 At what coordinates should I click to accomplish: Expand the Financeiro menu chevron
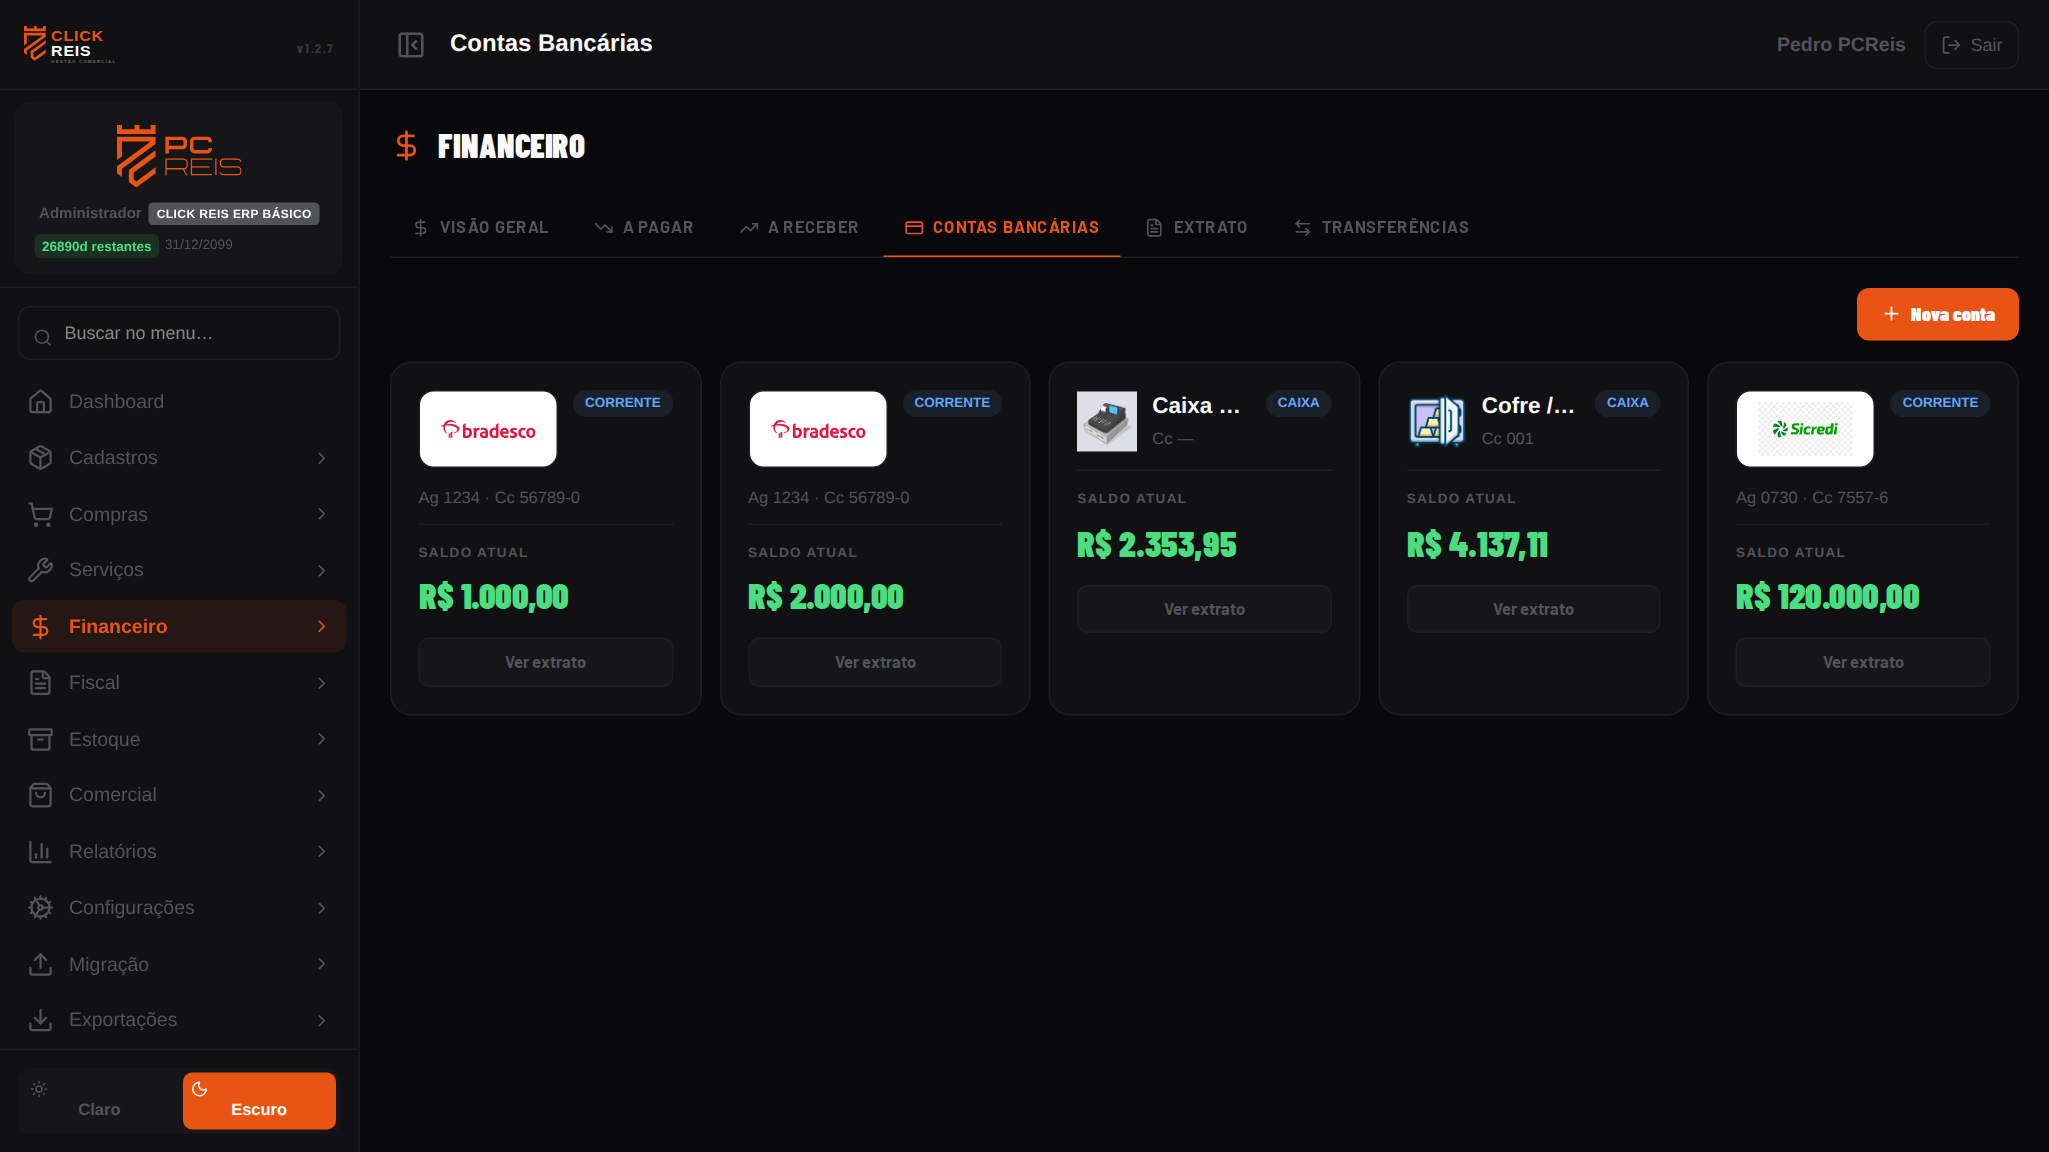coord(322,627)
